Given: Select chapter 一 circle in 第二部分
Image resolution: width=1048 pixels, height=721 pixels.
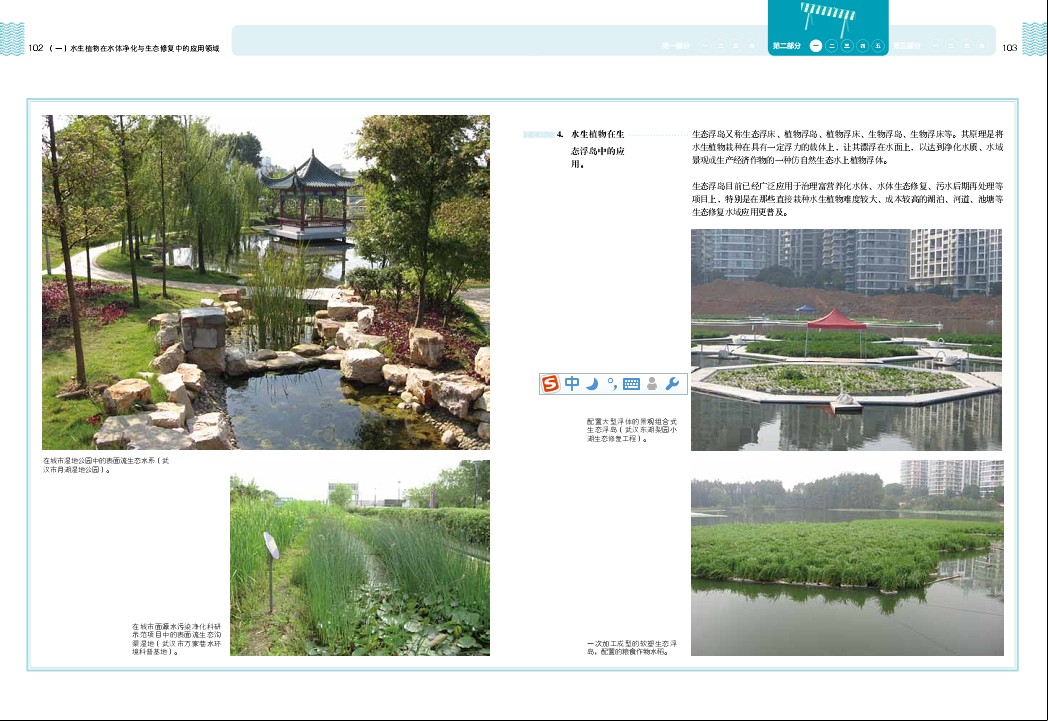Looking at the screenshot, I should point(816,46).
